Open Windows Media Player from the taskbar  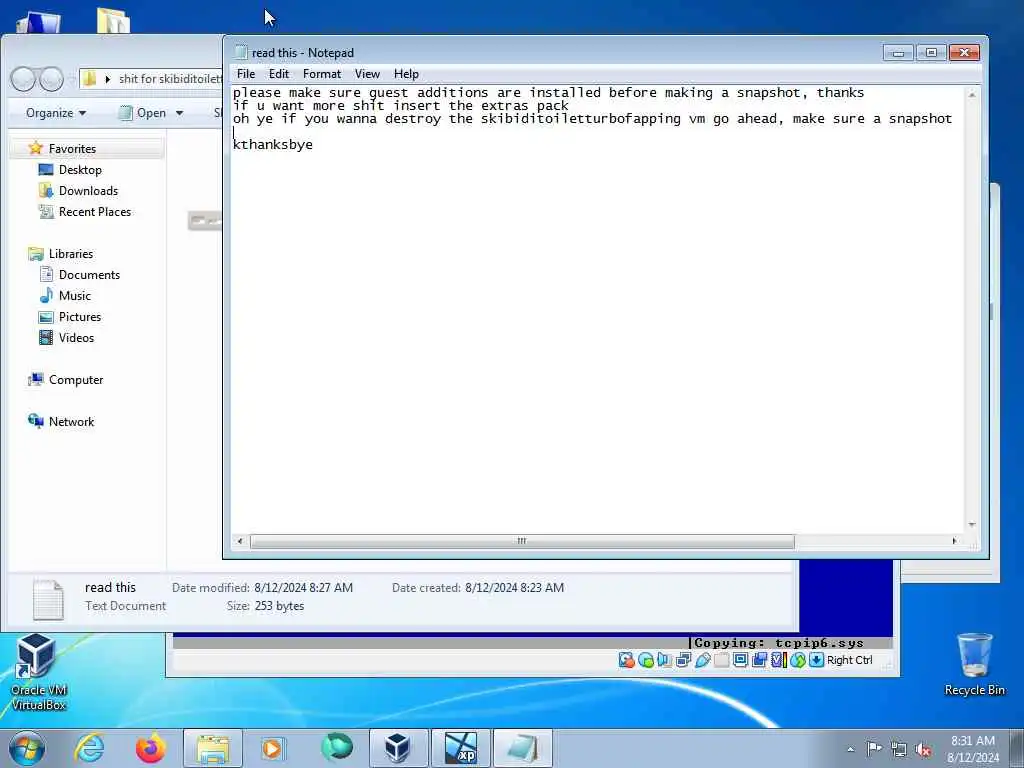point(272,748)
